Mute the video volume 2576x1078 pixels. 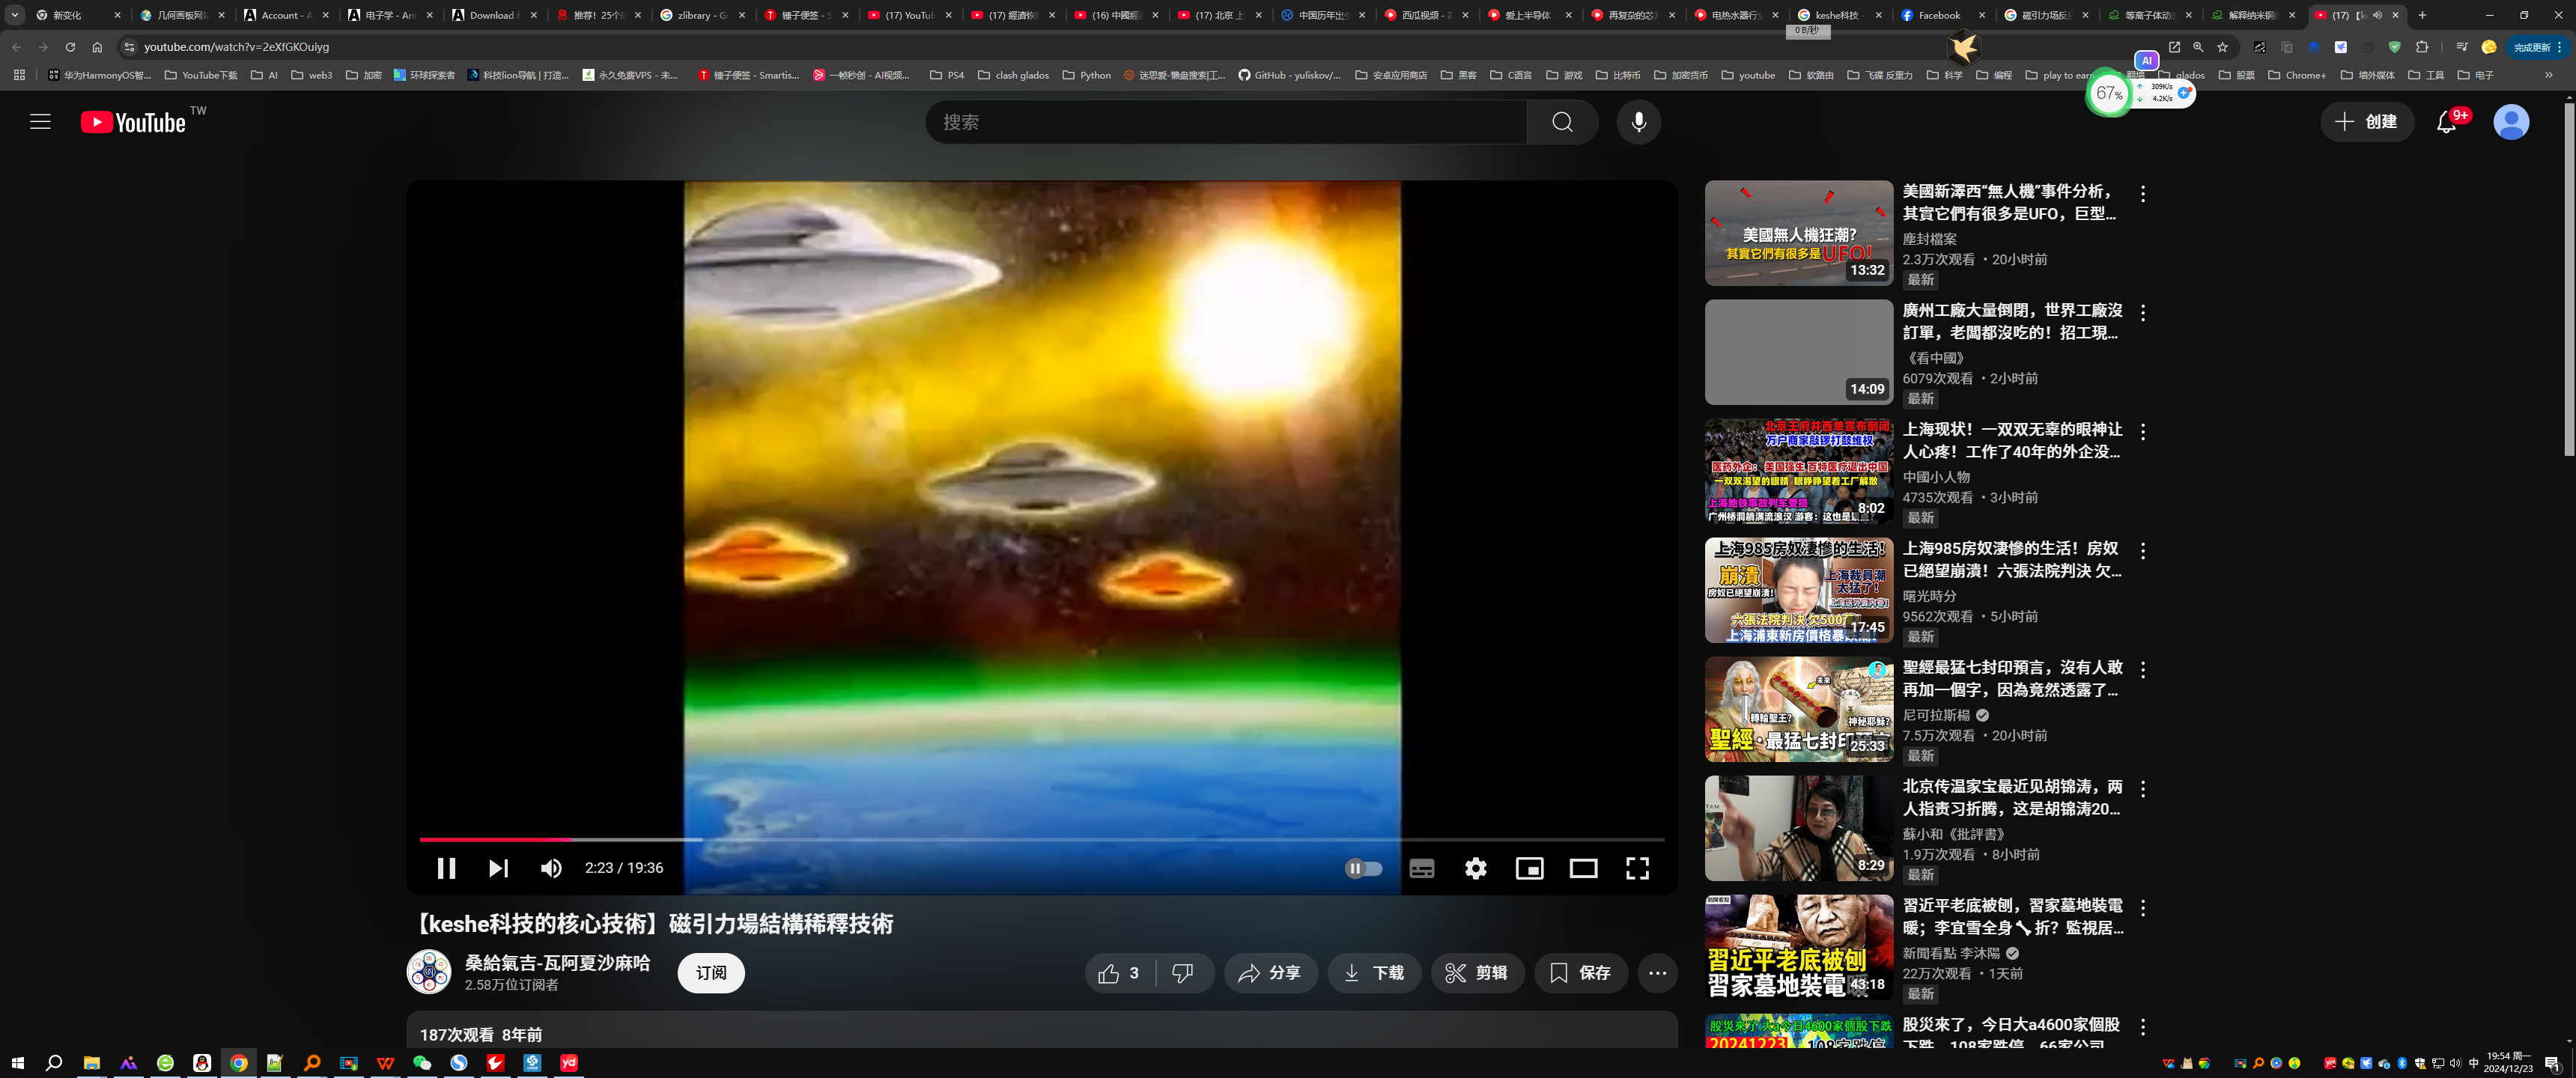pos(551,868)
